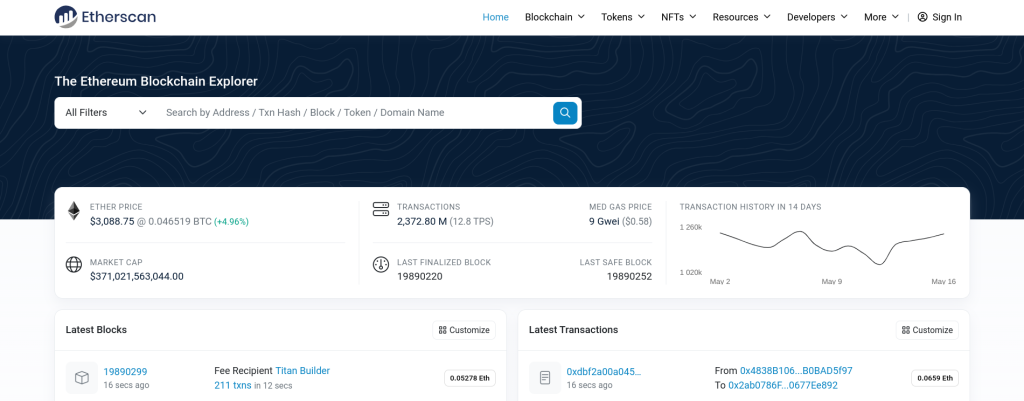Screen dimensions: 1024x401
Task: Open transaction hash 0xdbf2a00a045...
Action: (x=603, y=372)
